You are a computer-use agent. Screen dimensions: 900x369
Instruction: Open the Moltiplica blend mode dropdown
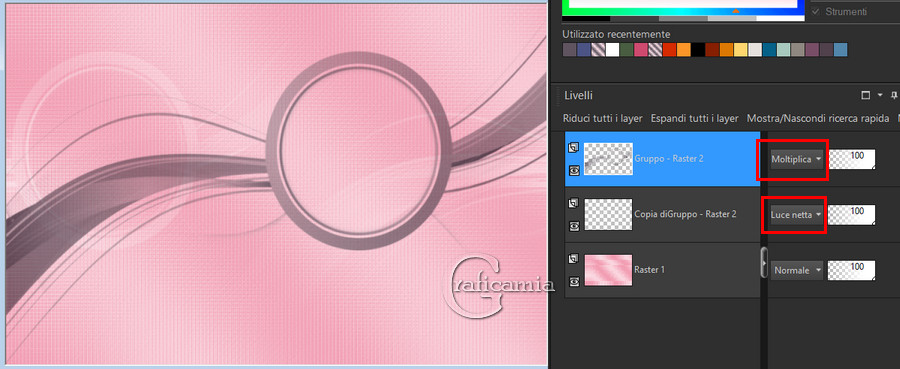pyautogui.click(x=797, y=160)
